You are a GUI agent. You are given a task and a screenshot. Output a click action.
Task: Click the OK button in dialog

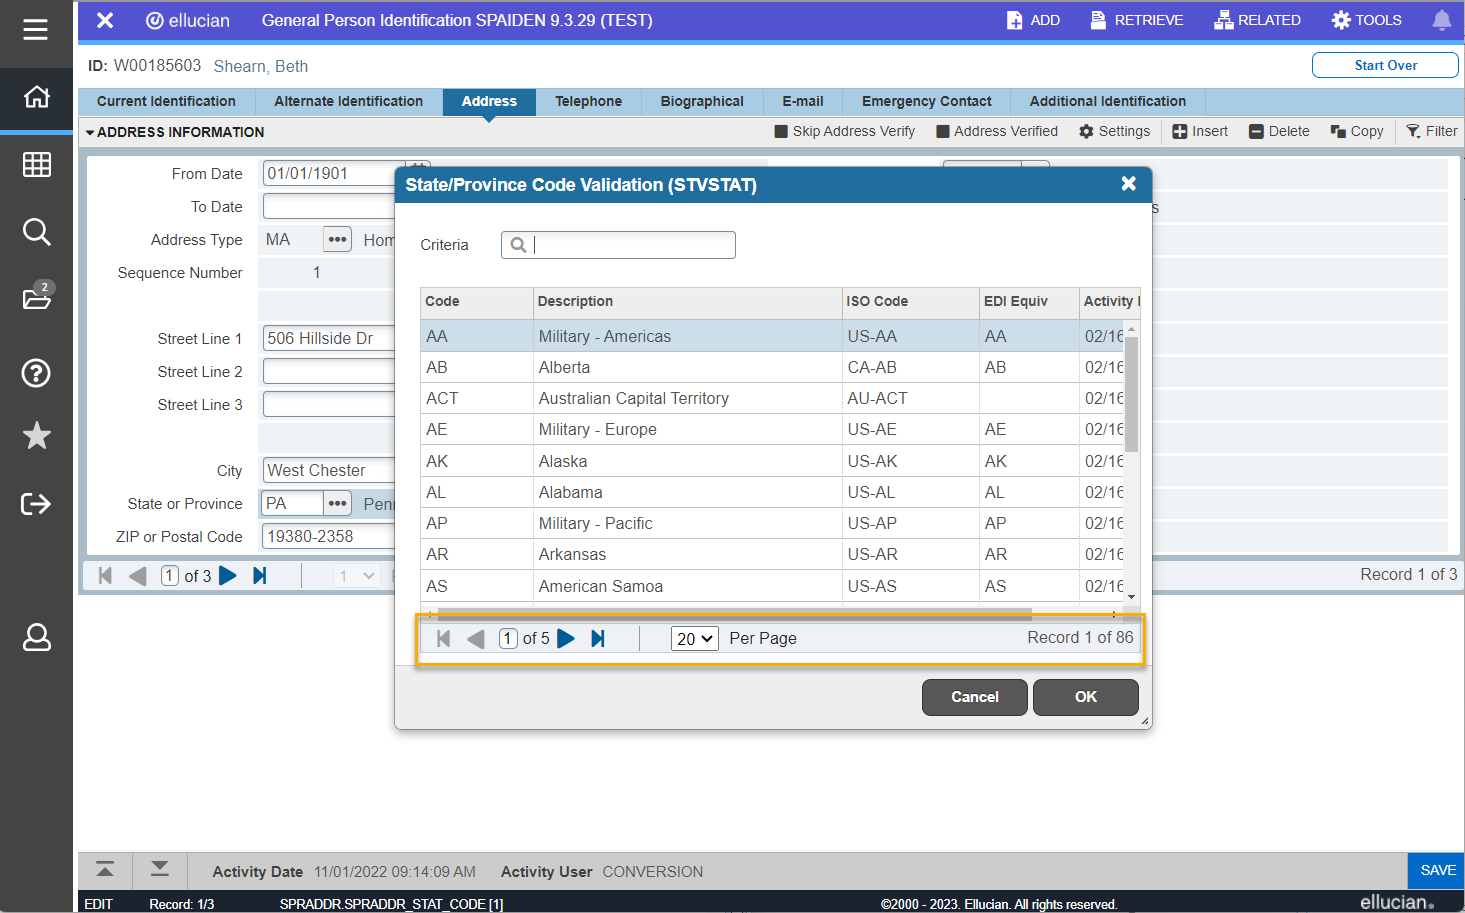pos(1085,697)
